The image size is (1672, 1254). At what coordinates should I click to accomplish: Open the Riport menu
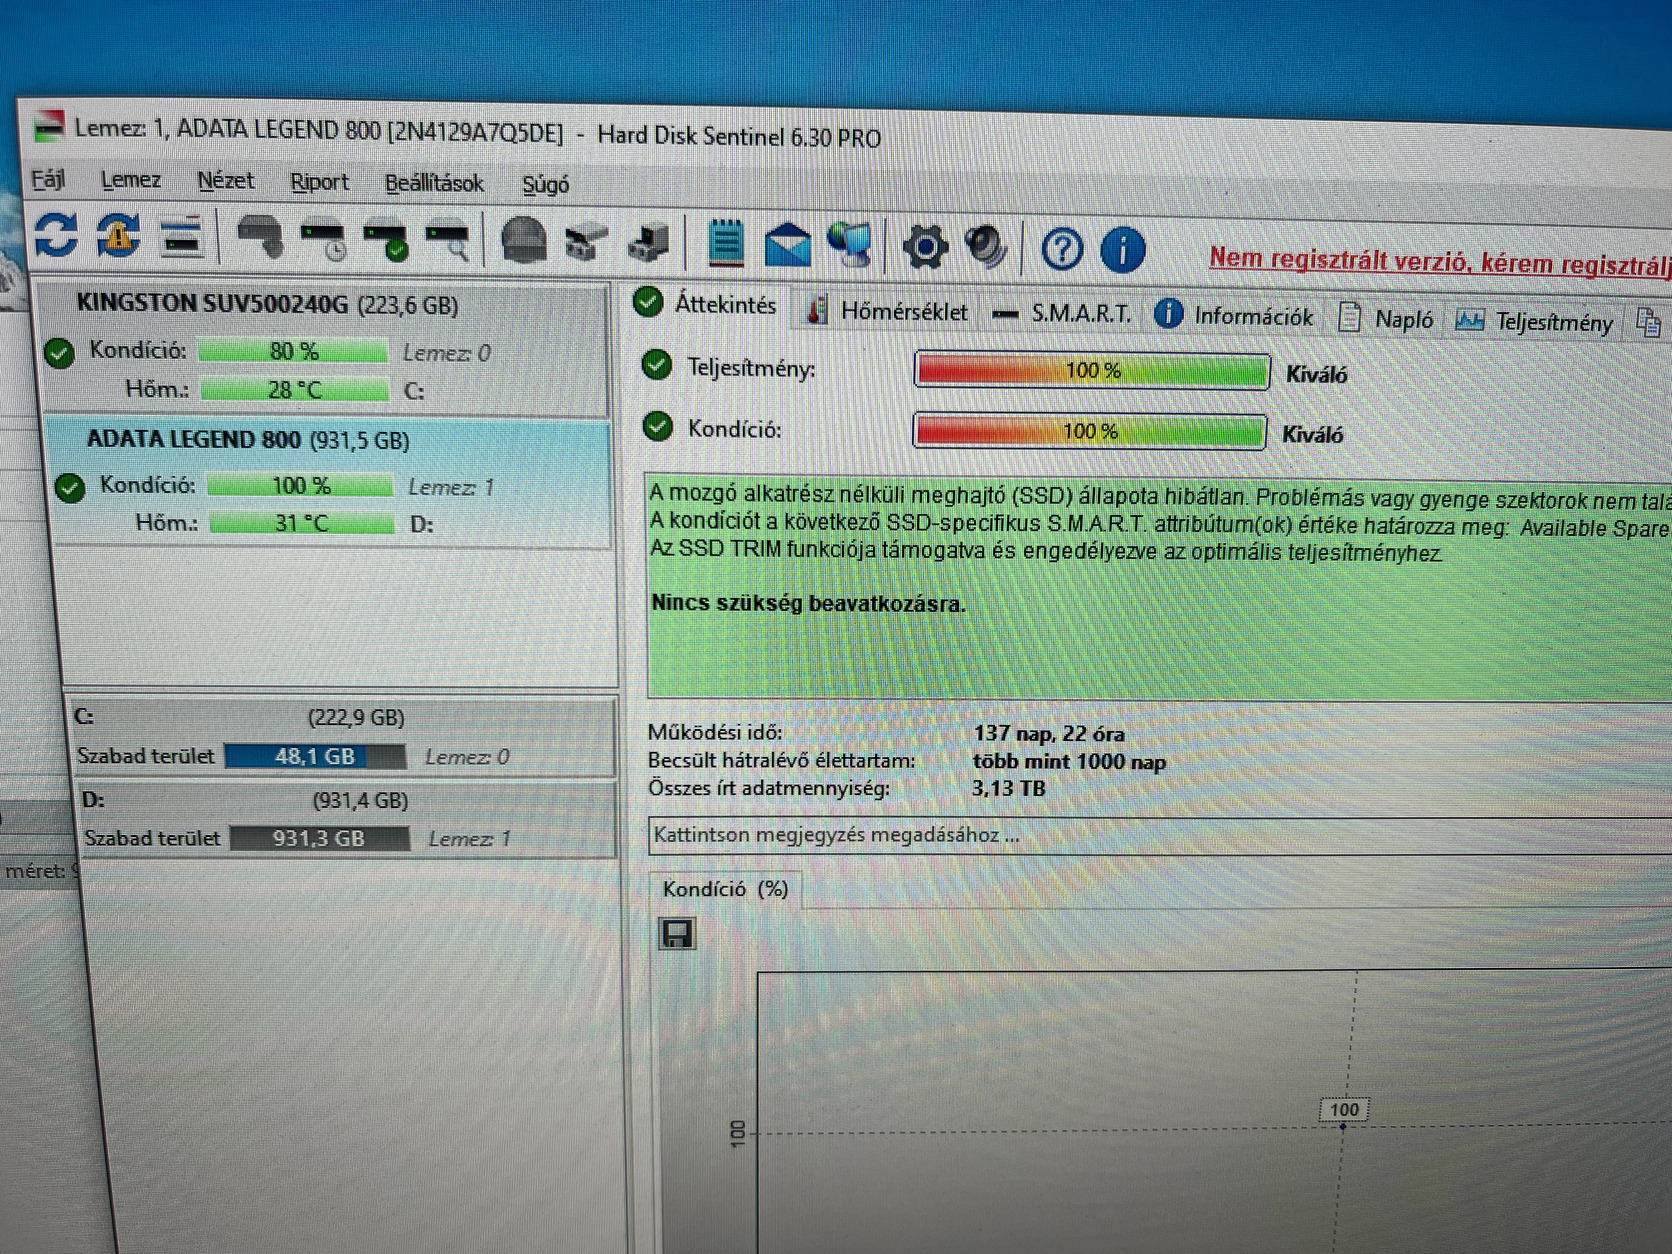tap(319, 182)
